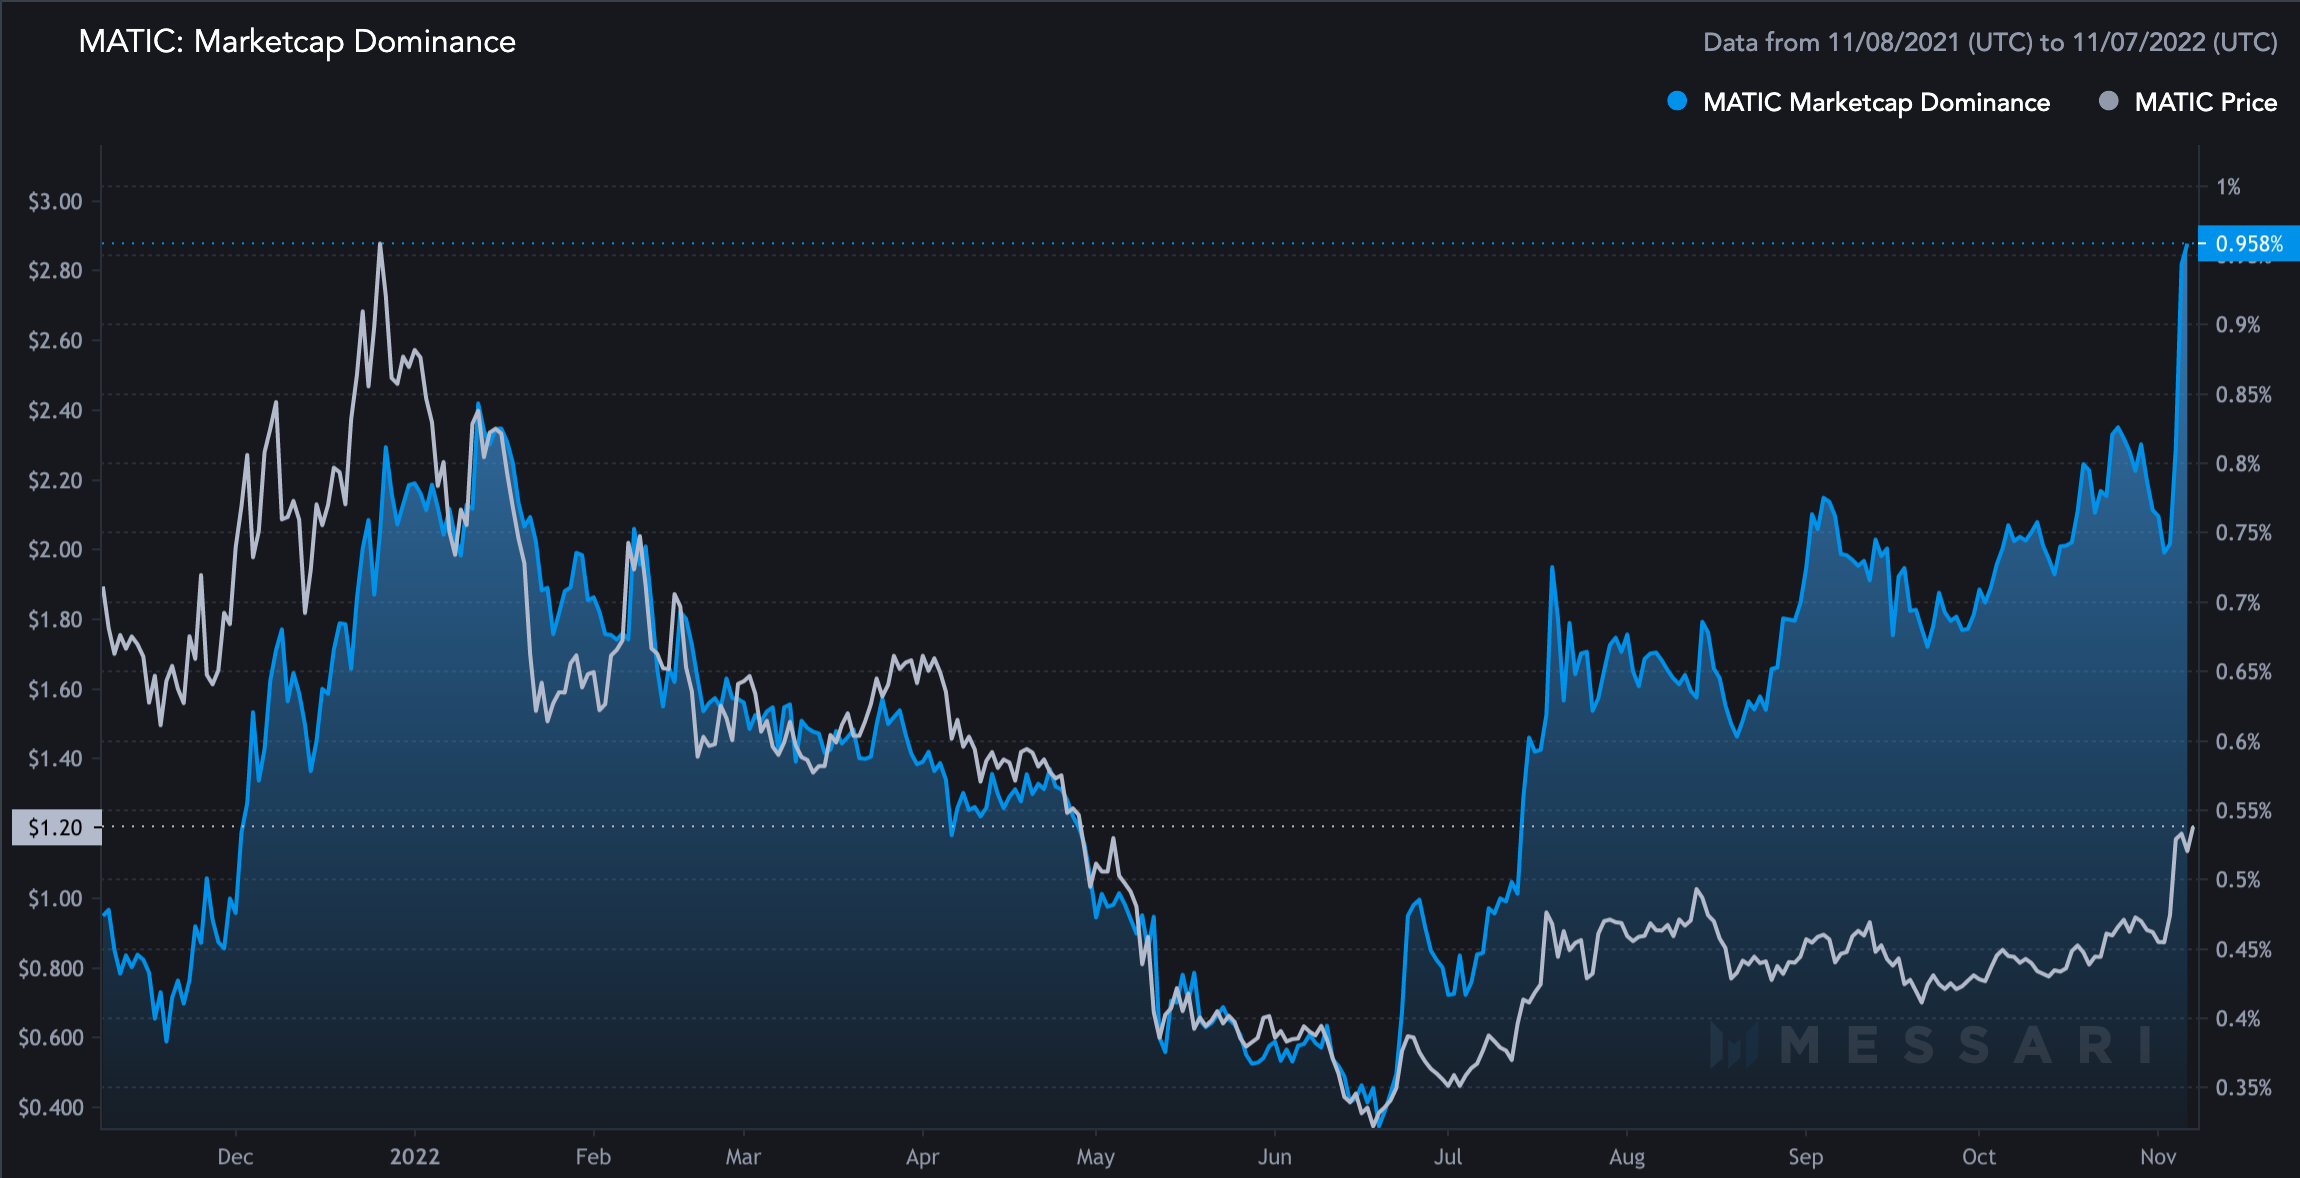Viewport: 2300px width, 1178px height.
Task: Click the 0.65% dominance axis label
Action: pos(2244,672)
